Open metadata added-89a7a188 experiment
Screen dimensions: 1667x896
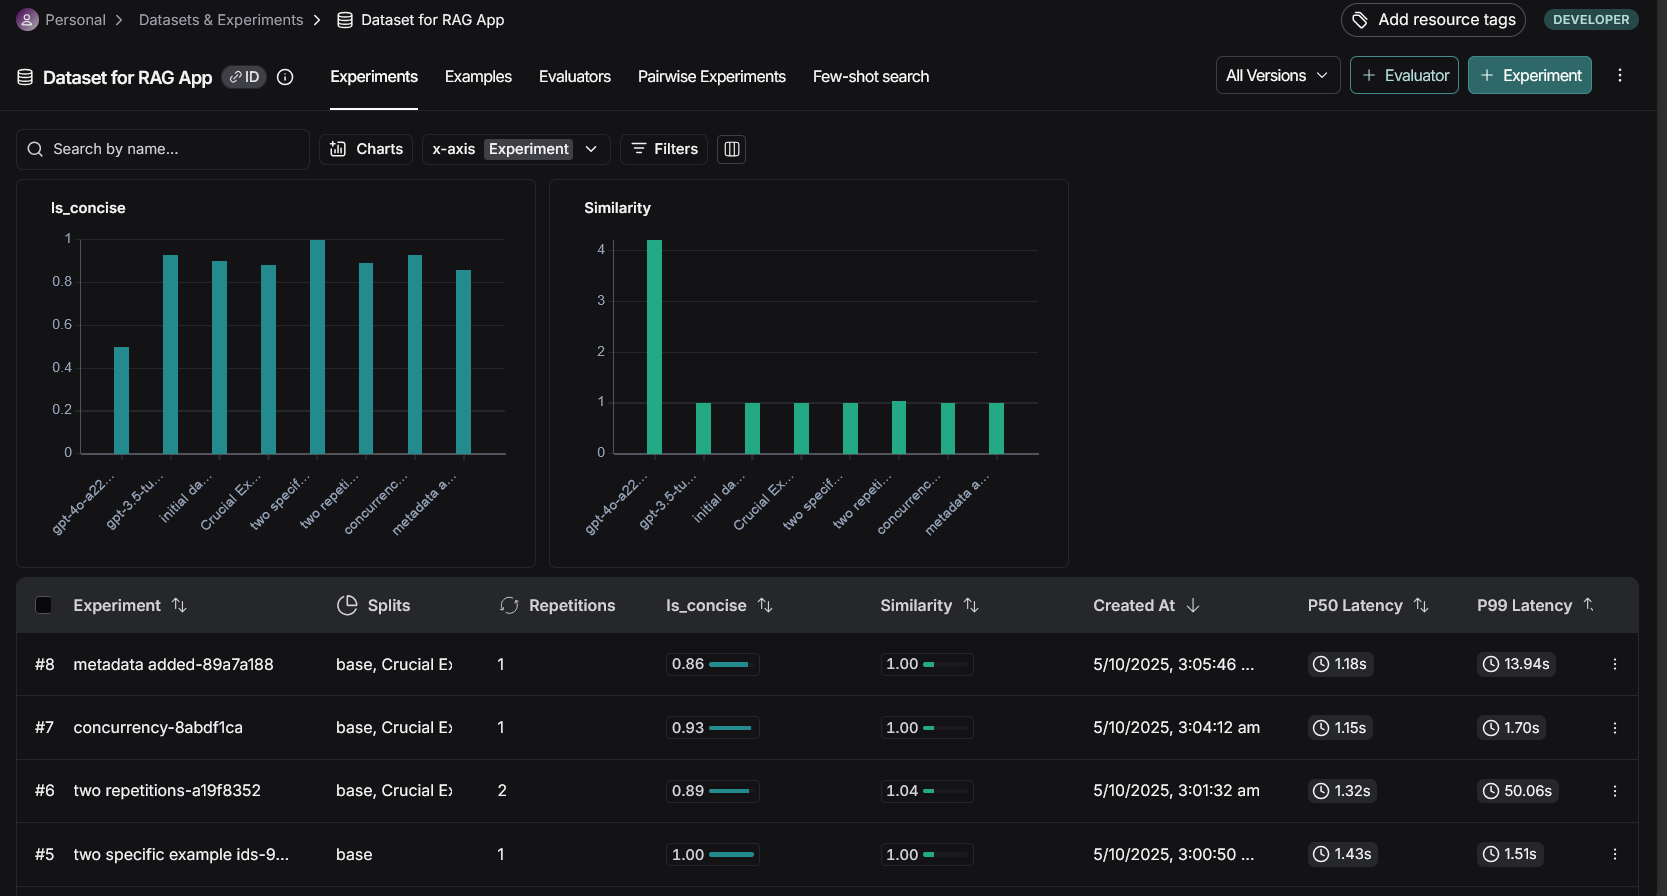[x=173, y=664]
